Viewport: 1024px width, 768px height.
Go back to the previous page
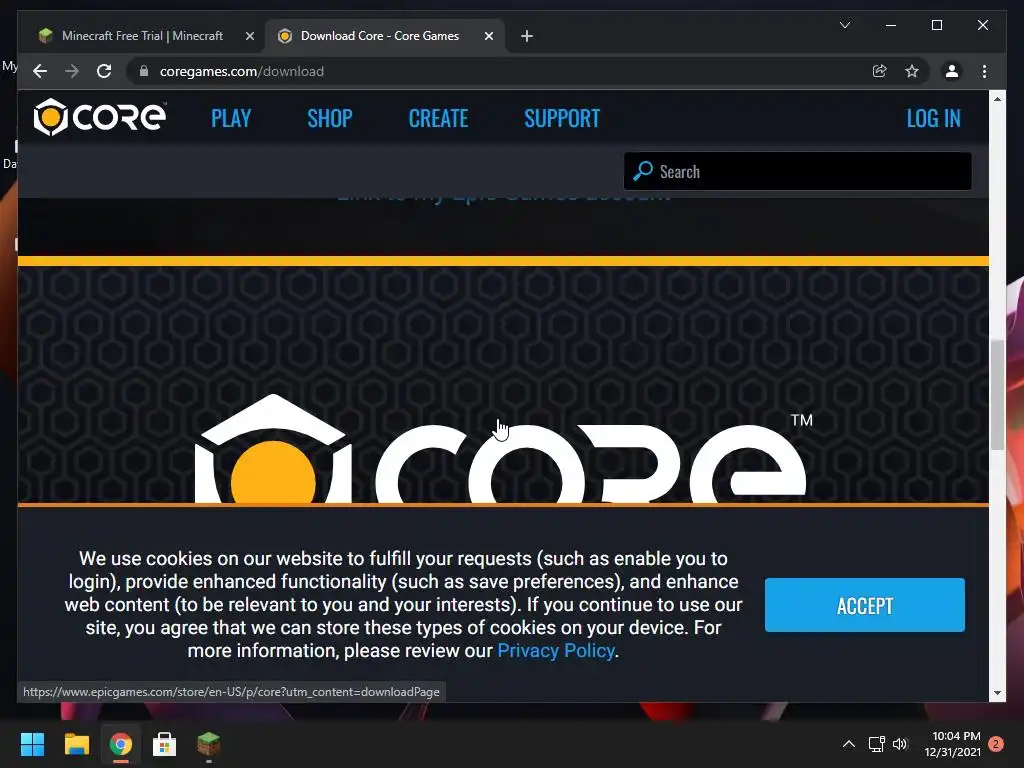click(40, 71)
